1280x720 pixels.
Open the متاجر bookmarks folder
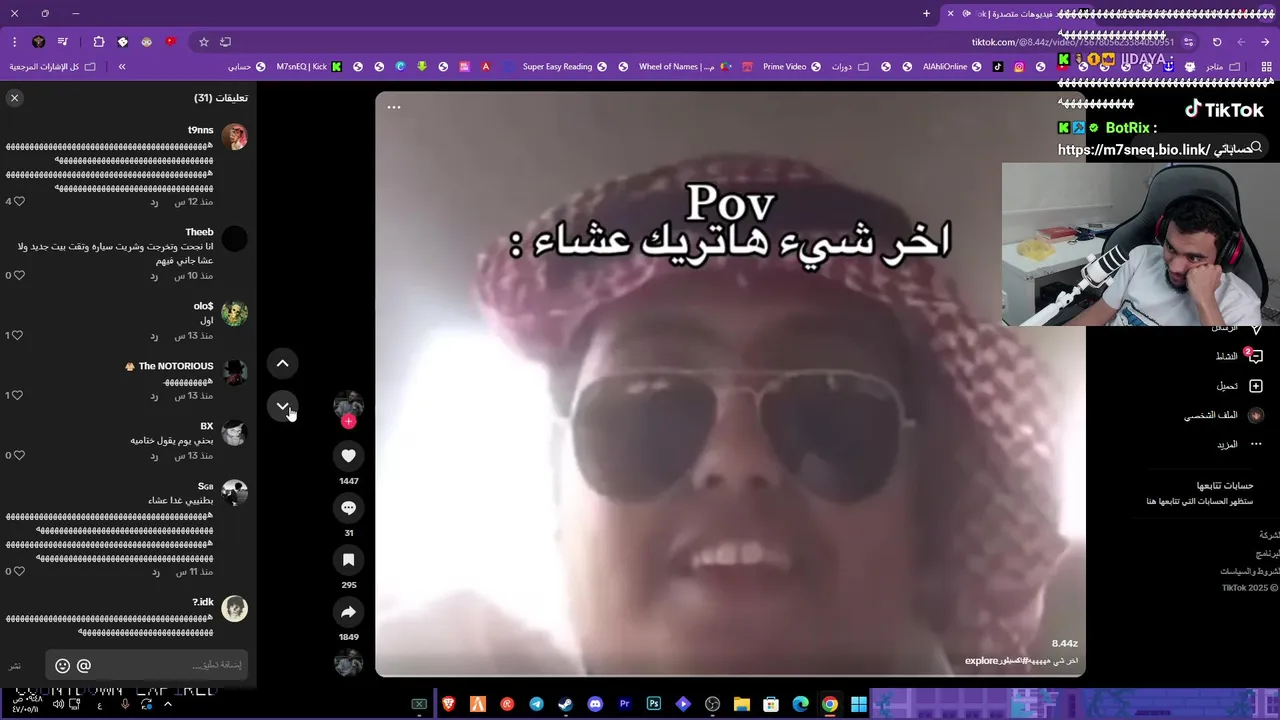coord(1222,67)
